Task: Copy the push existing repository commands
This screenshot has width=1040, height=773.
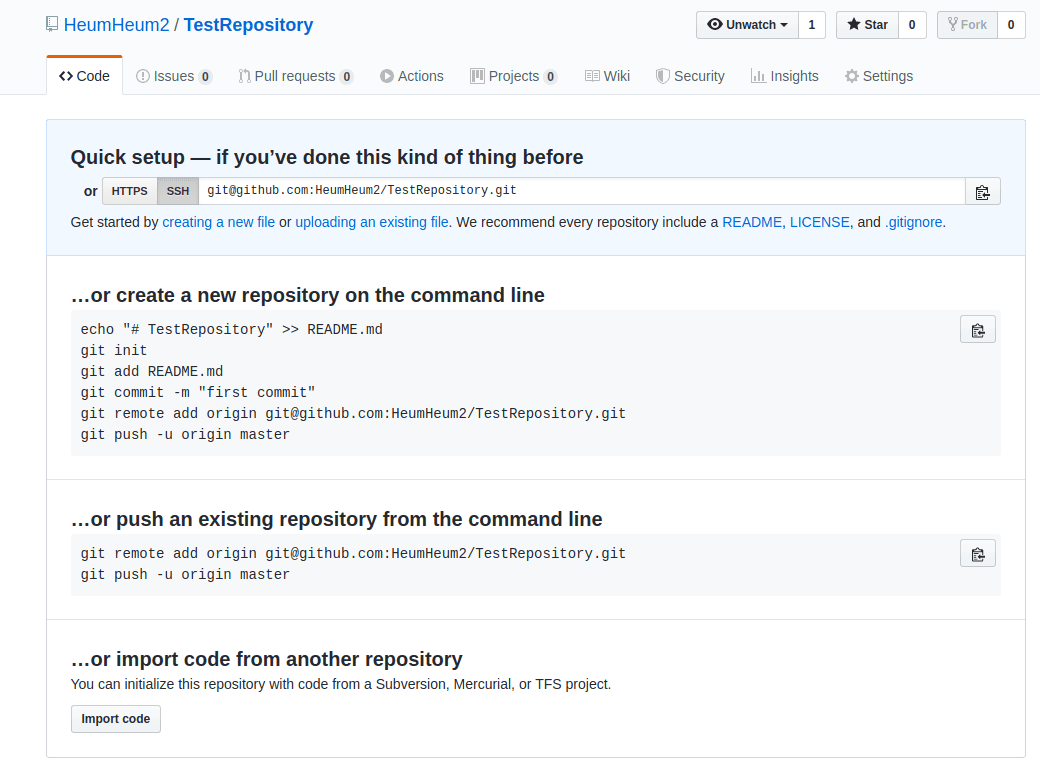Action: [x=977, y=554]
